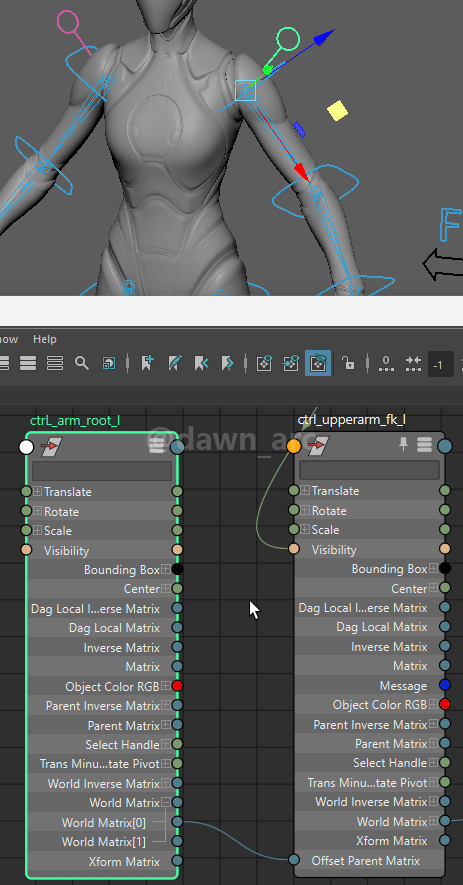Click the dotted '0' toolbar icon
The height and width of the screenshot is (885, 463).
pos(386,363)
